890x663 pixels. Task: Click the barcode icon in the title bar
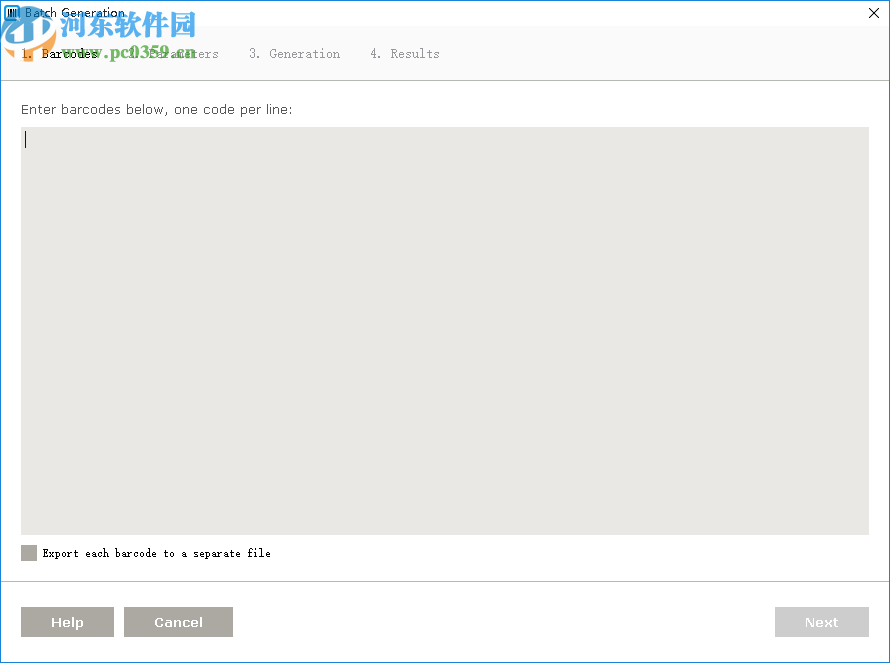[10, 12]
